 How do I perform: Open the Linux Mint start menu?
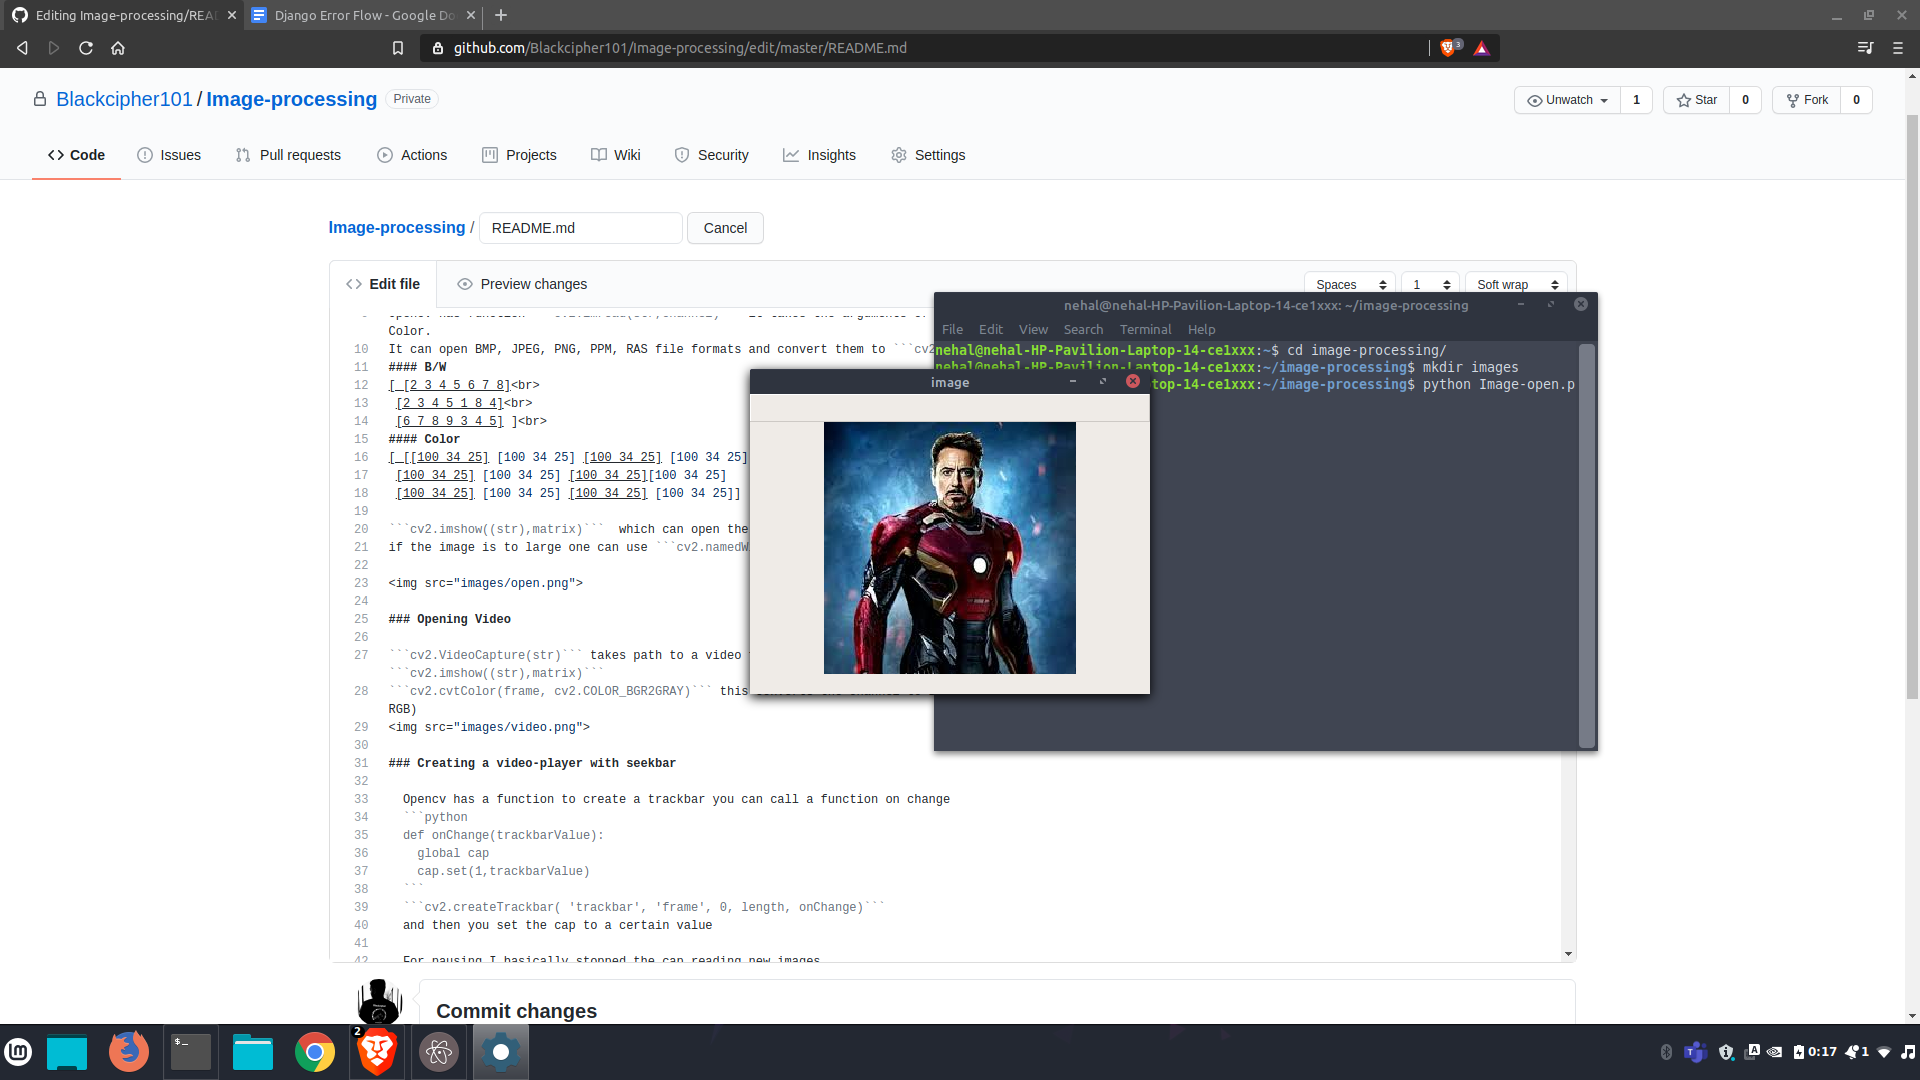click(x=19, y=1052)
